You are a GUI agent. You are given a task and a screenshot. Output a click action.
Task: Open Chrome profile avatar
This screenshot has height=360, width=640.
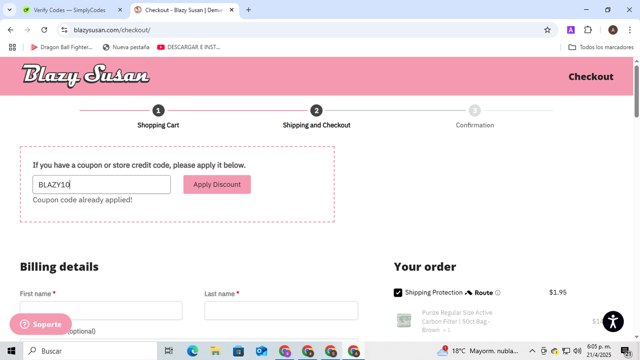[613, 30]
